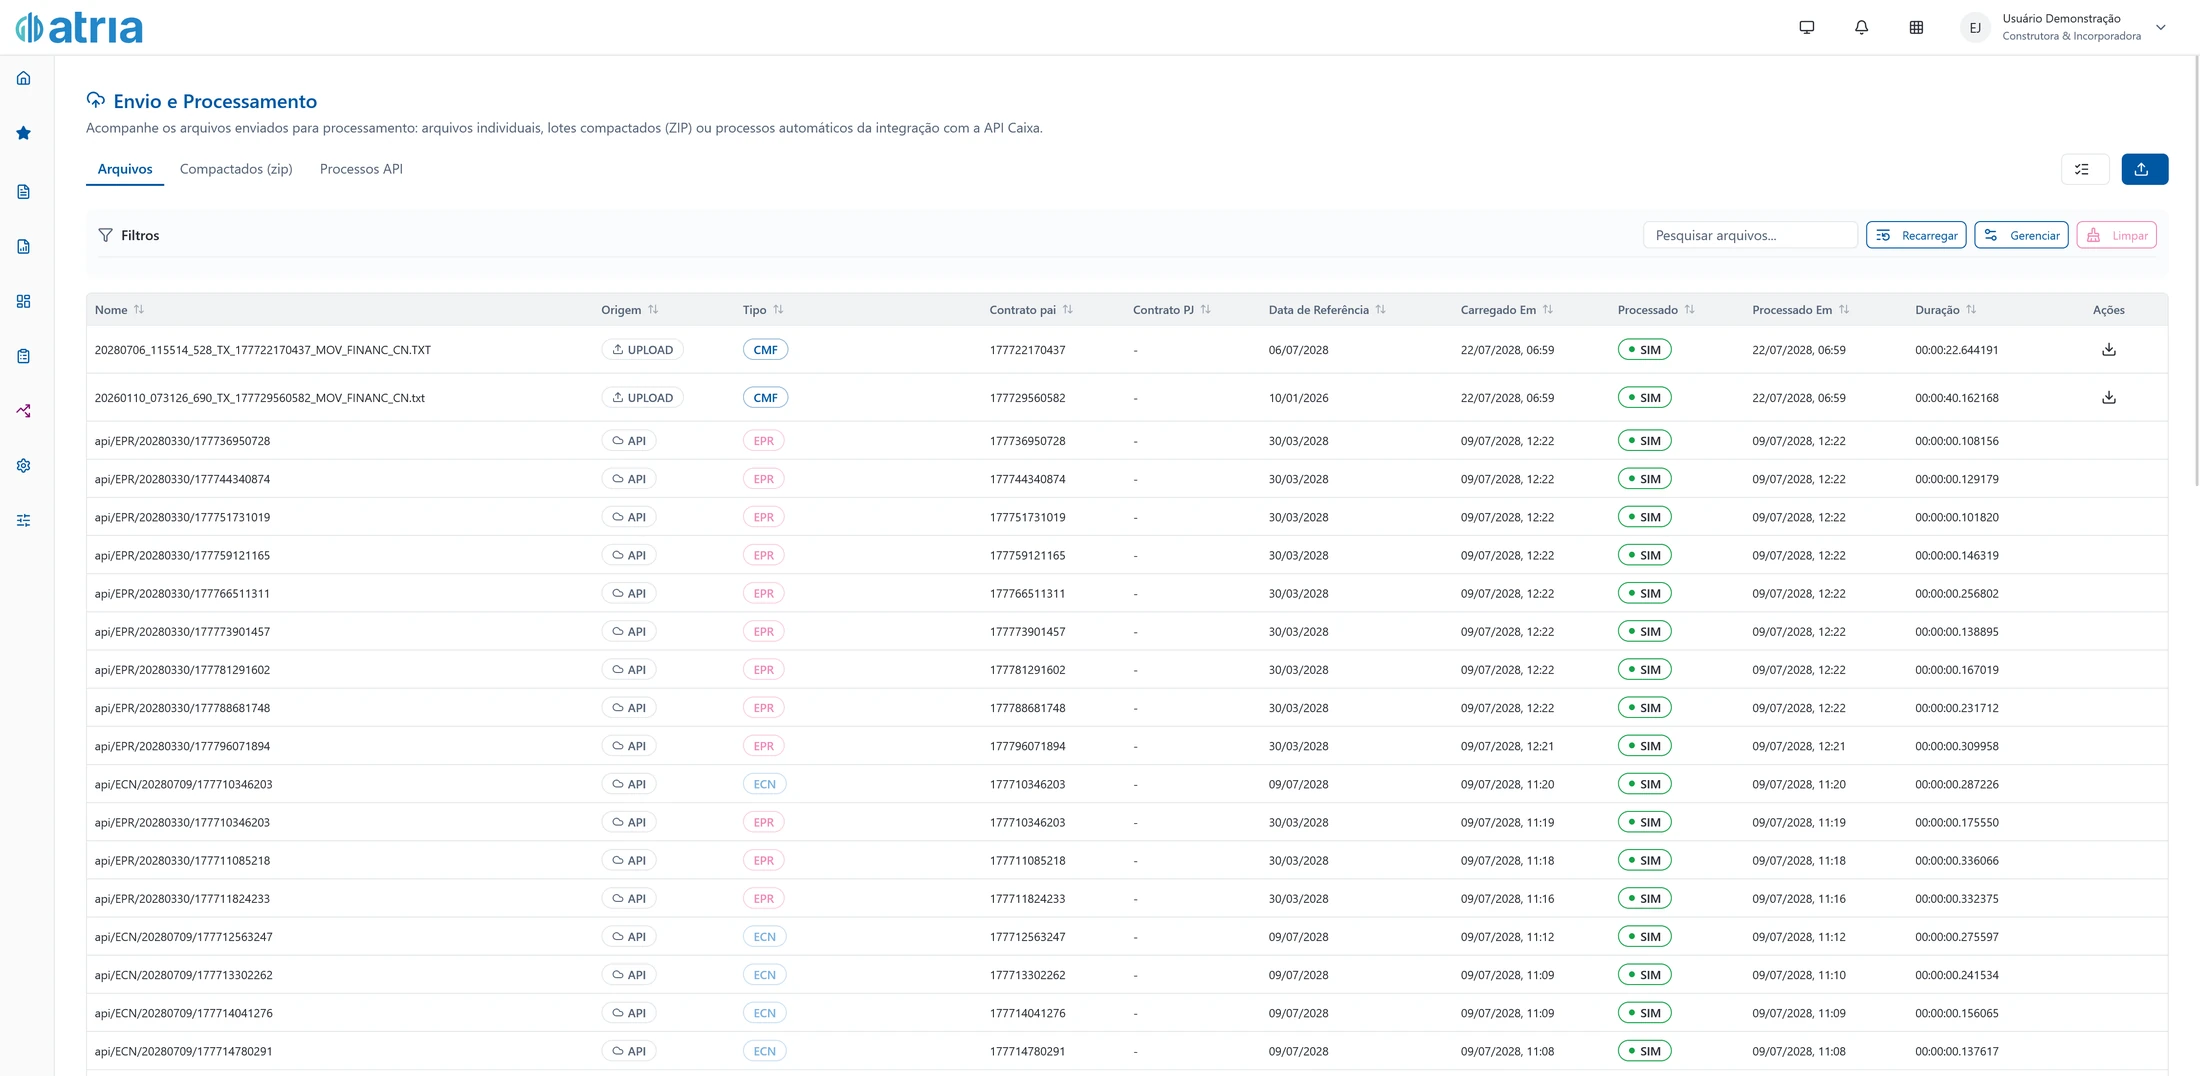Click ECN badge on row 177712563247
Screen dimensions: 2200x1076
[764, 937]
